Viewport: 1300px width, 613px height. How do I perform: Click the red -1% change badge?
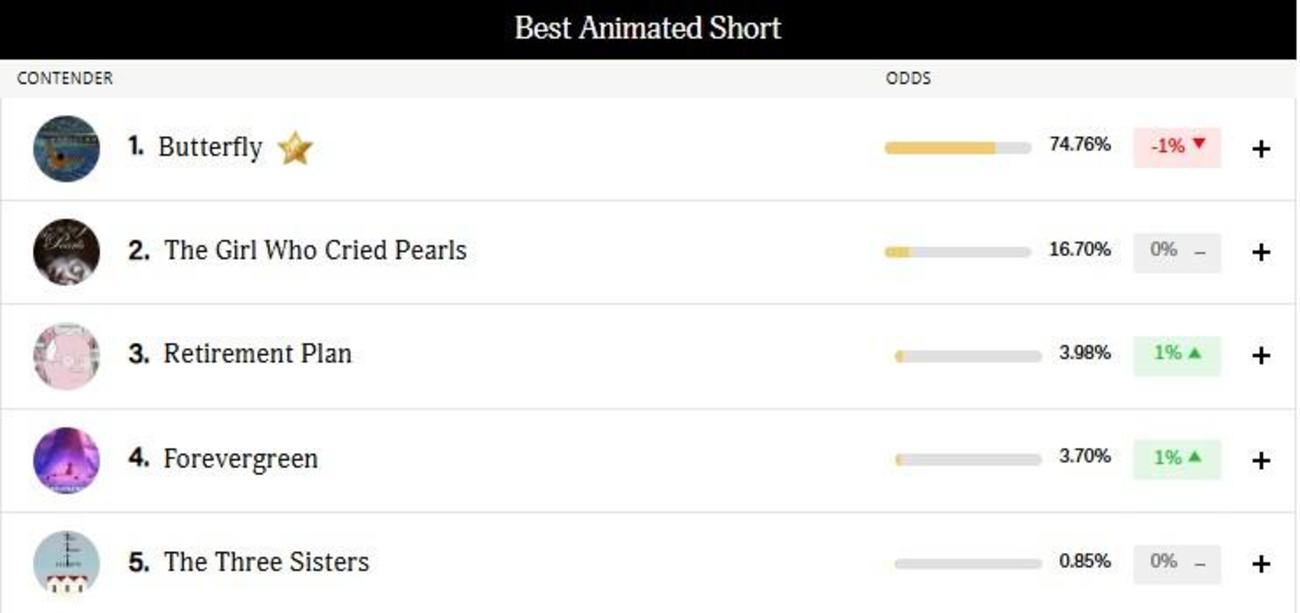(1177, 147)
